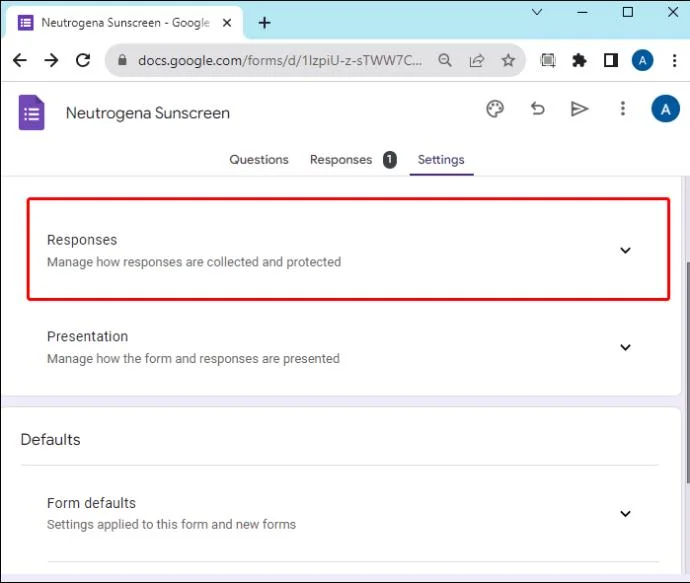Close the browser window

[x=673, y=12]
